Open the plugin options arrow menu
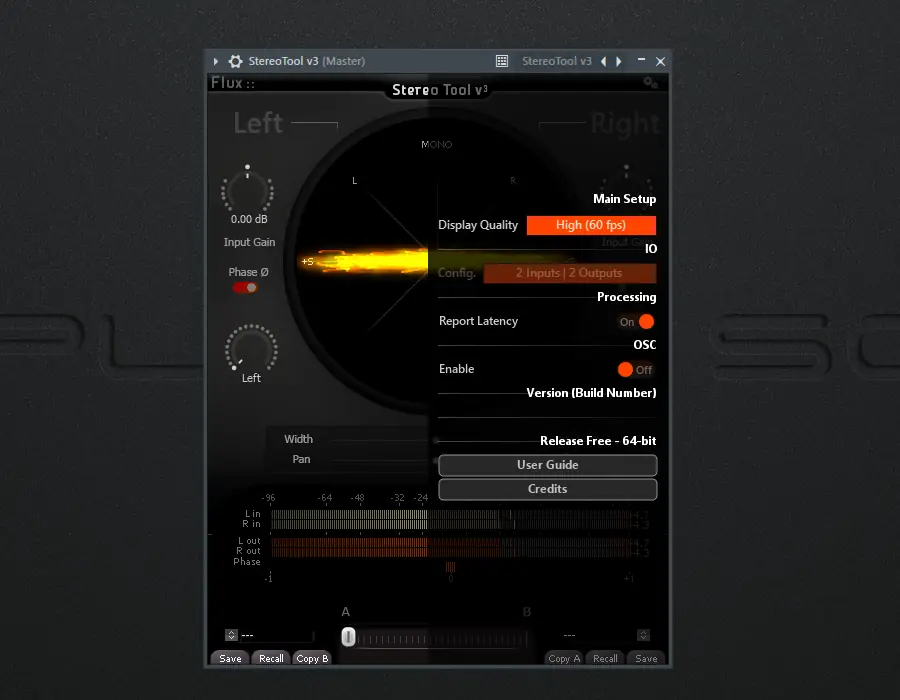 [x=216, y=61]
